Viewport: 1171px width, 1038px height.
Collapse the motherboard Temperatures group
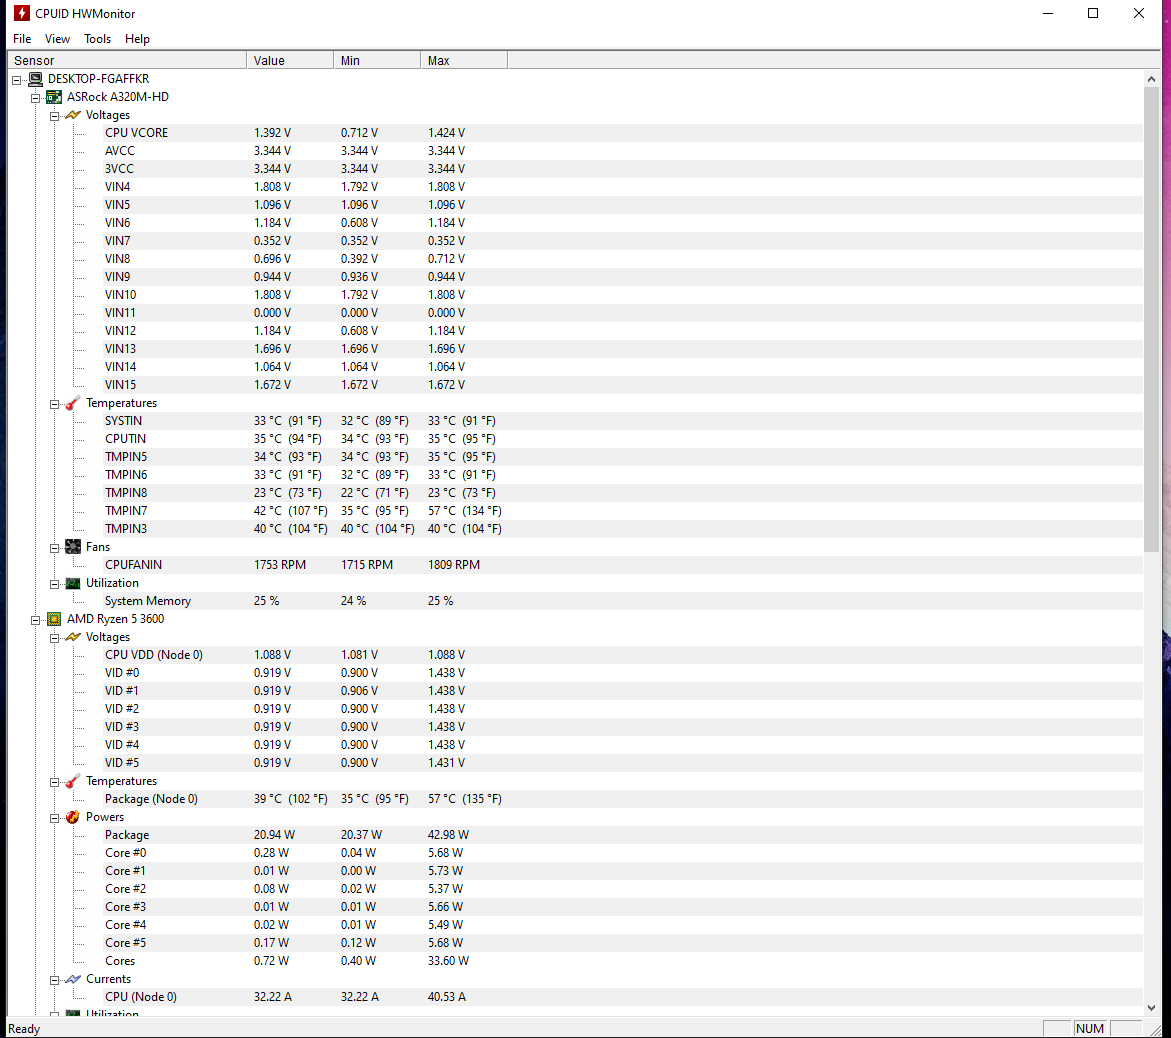pyautogui.click(x=54, y=404)
